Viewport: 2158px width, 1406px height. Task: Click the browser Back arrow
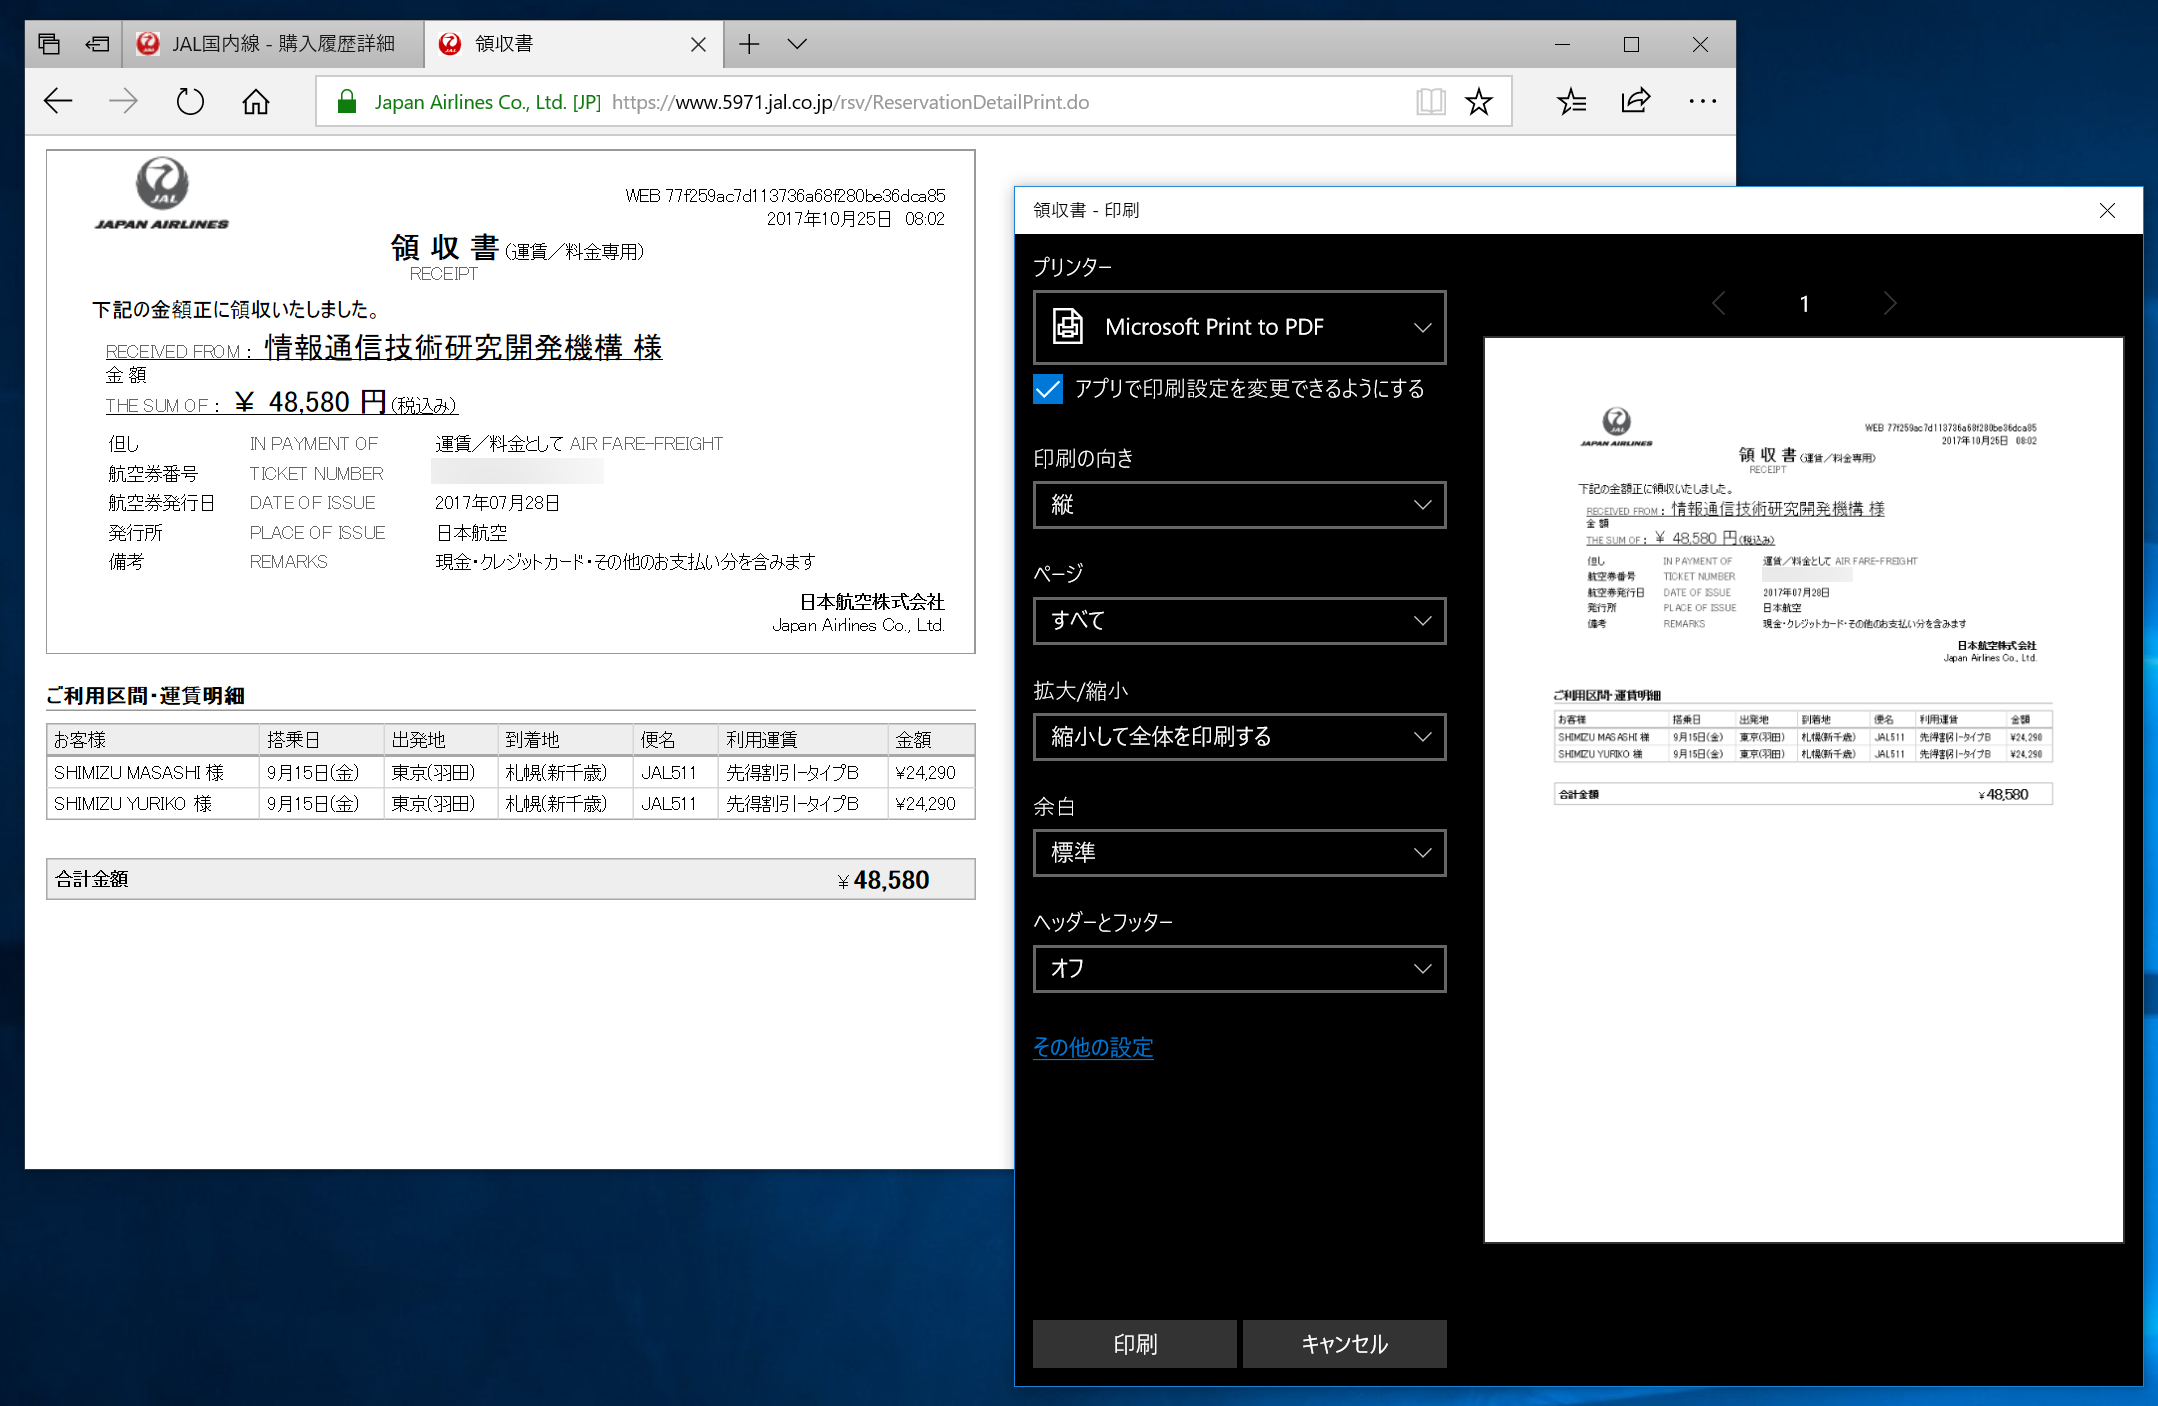point(58,101)
